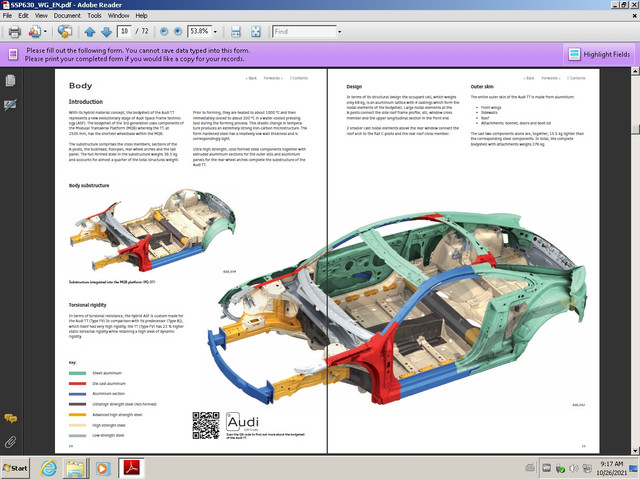Click the vertical scrollbar thumb

click(635, 129)
